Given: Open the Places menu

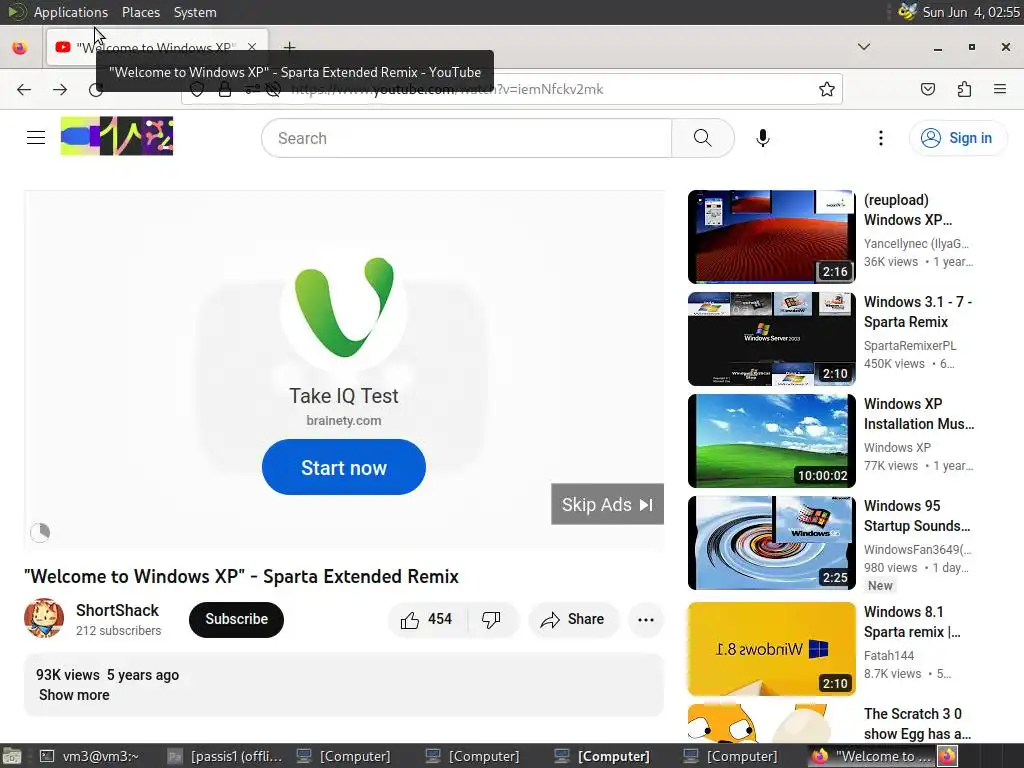Looking at the screenshot, I should [140, 12].
